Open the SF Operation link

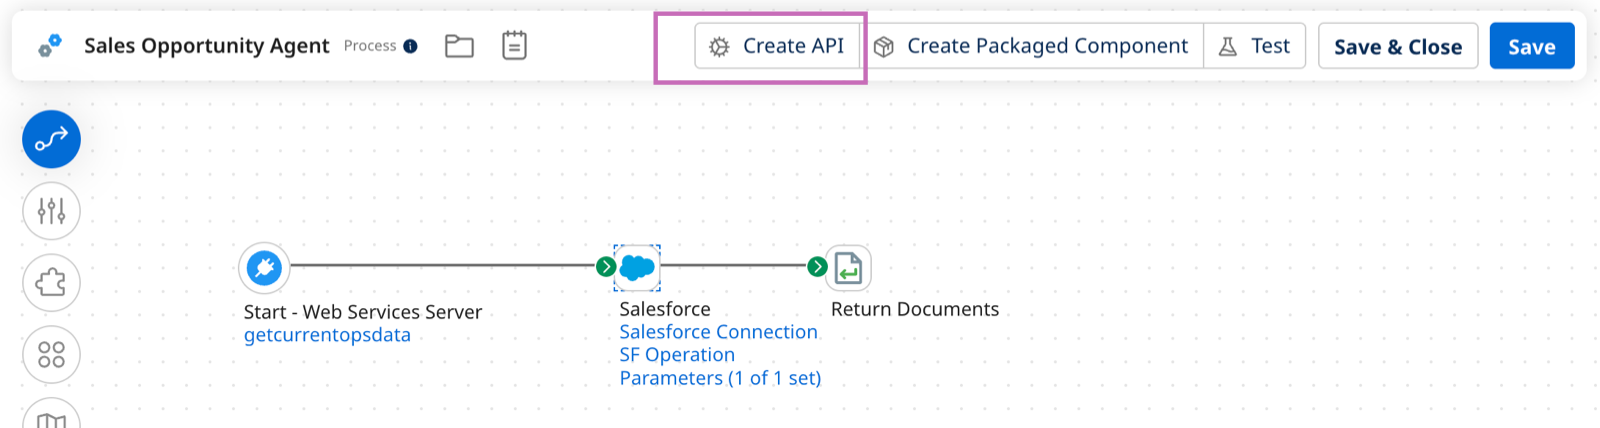click(x=677, y=355)
